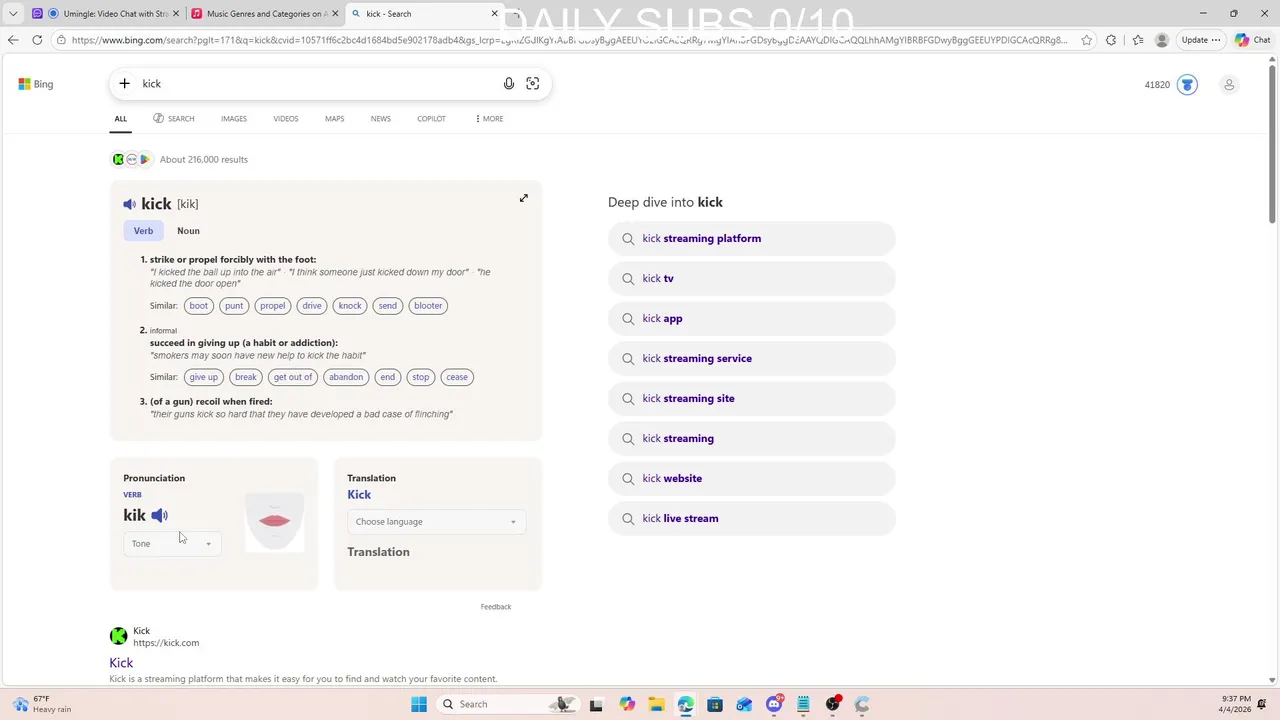Open suggestion kick streaming platform

(x=751, y=239)
